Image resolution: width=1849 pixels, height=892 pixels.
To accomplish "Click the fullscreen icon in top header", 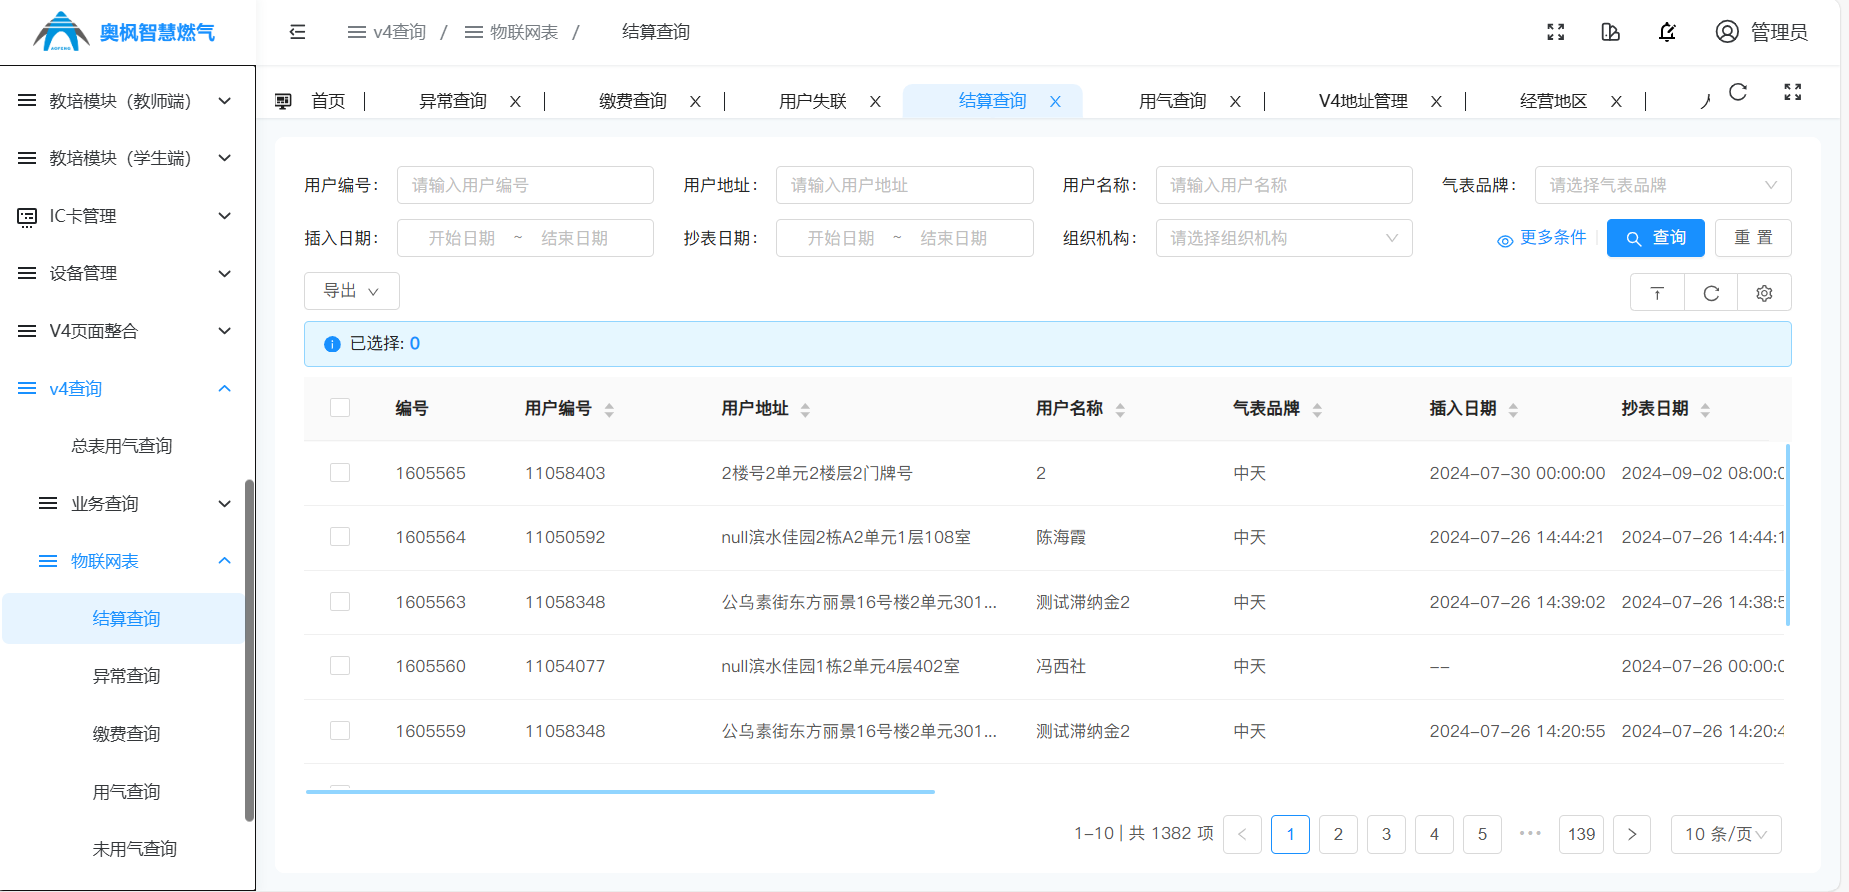I will (x=1555, y=32).
